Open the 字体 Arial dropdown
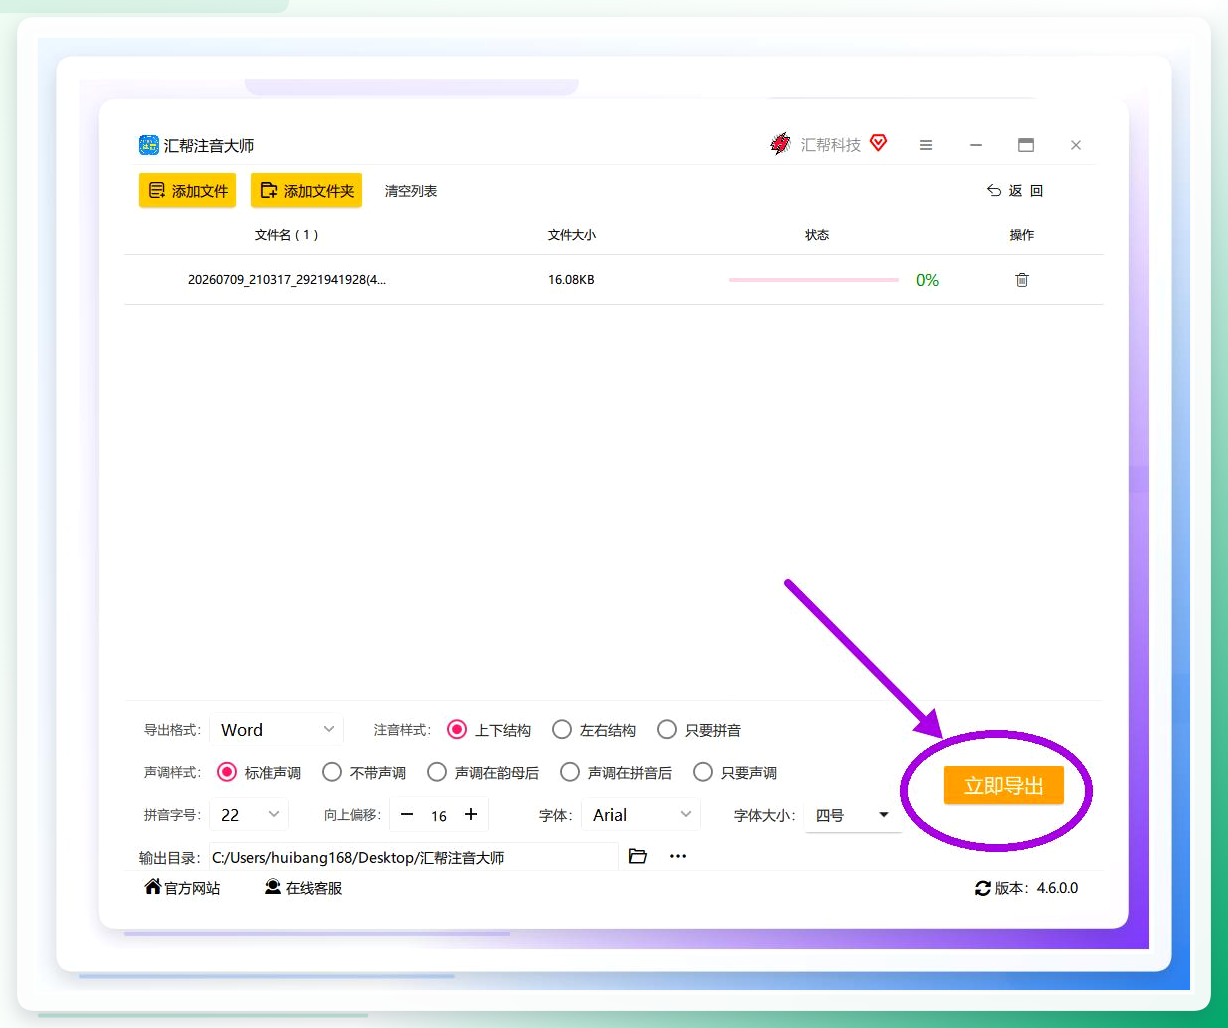This screenshot has height=1028, width=1228. [641, 815]
